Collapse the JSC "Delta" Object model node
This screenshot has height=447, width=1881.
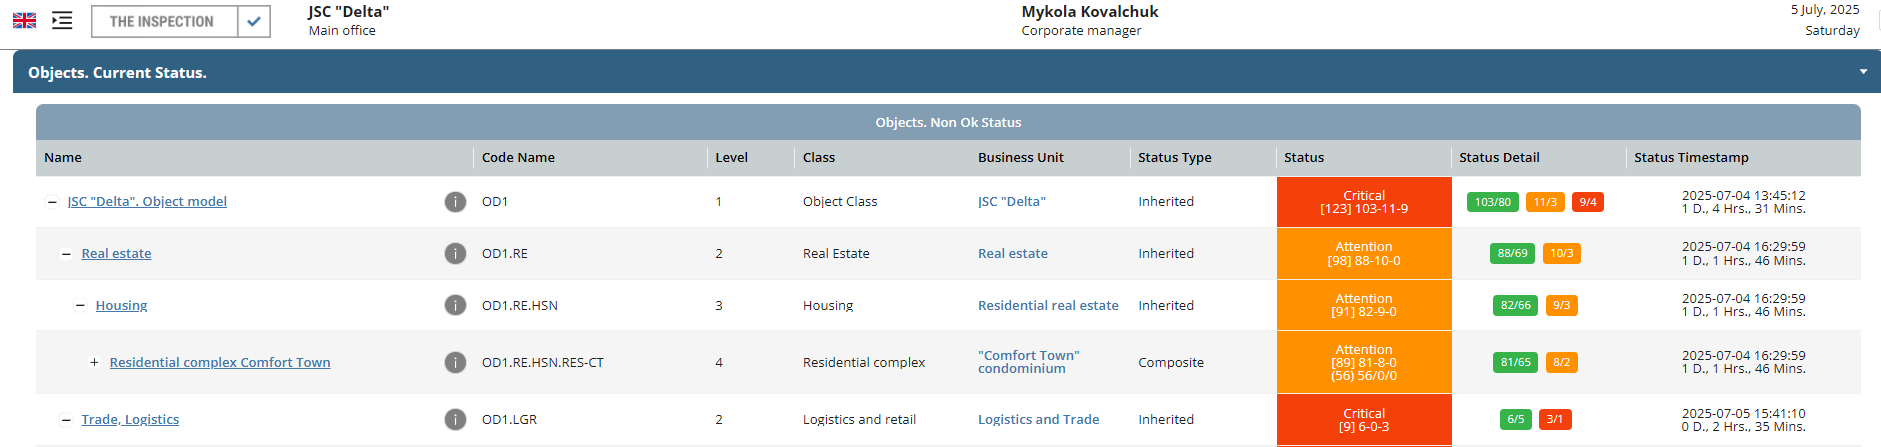coord(52,202)
